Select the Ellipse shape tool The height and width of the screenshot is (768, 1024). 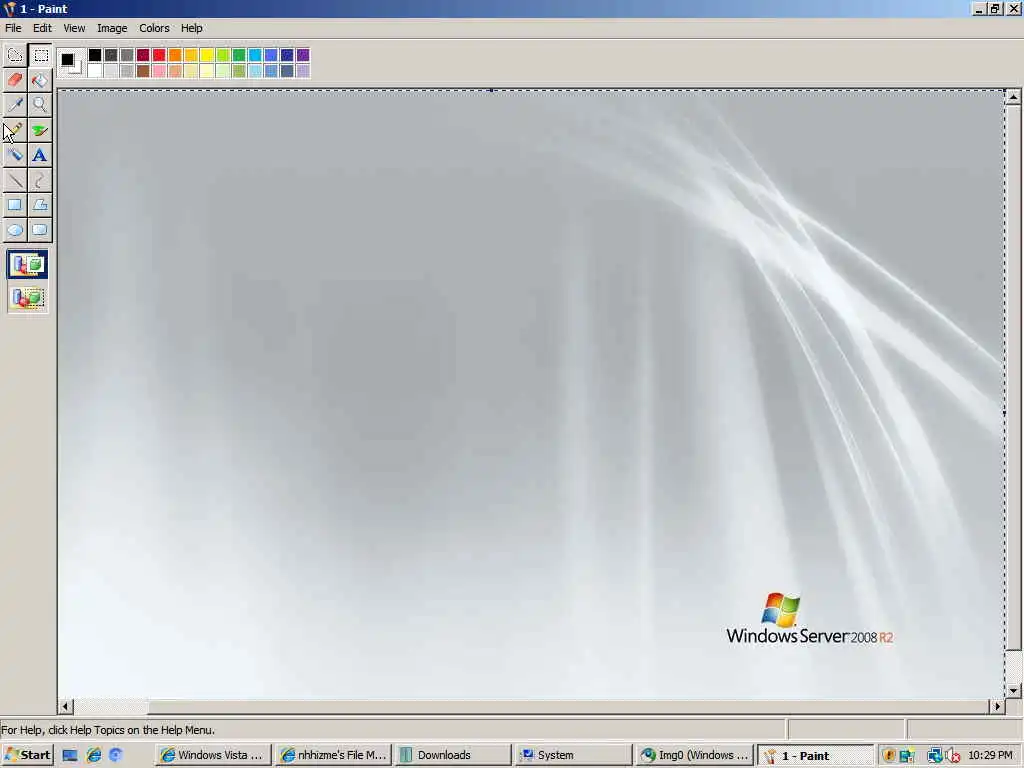[15, 230]
